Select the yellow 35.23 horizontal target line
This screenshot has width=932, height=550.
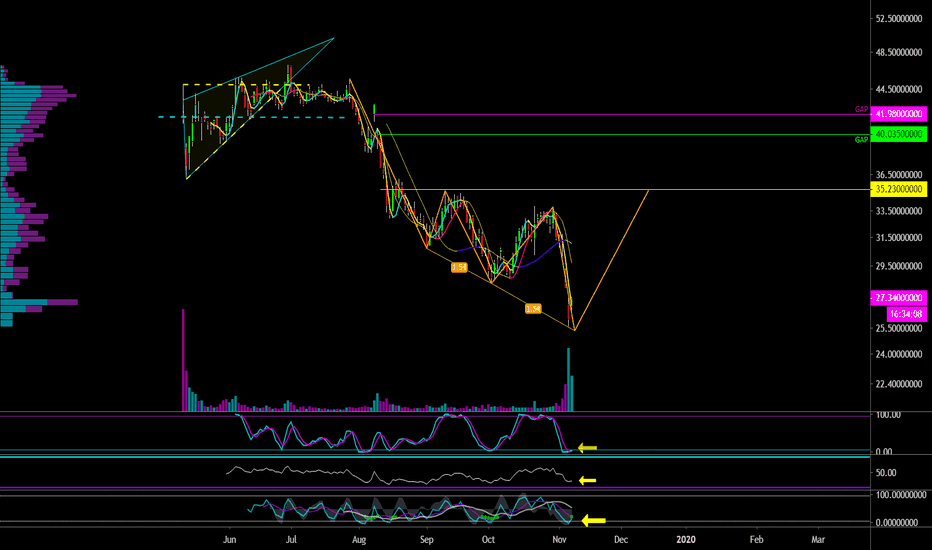point(624,190)
